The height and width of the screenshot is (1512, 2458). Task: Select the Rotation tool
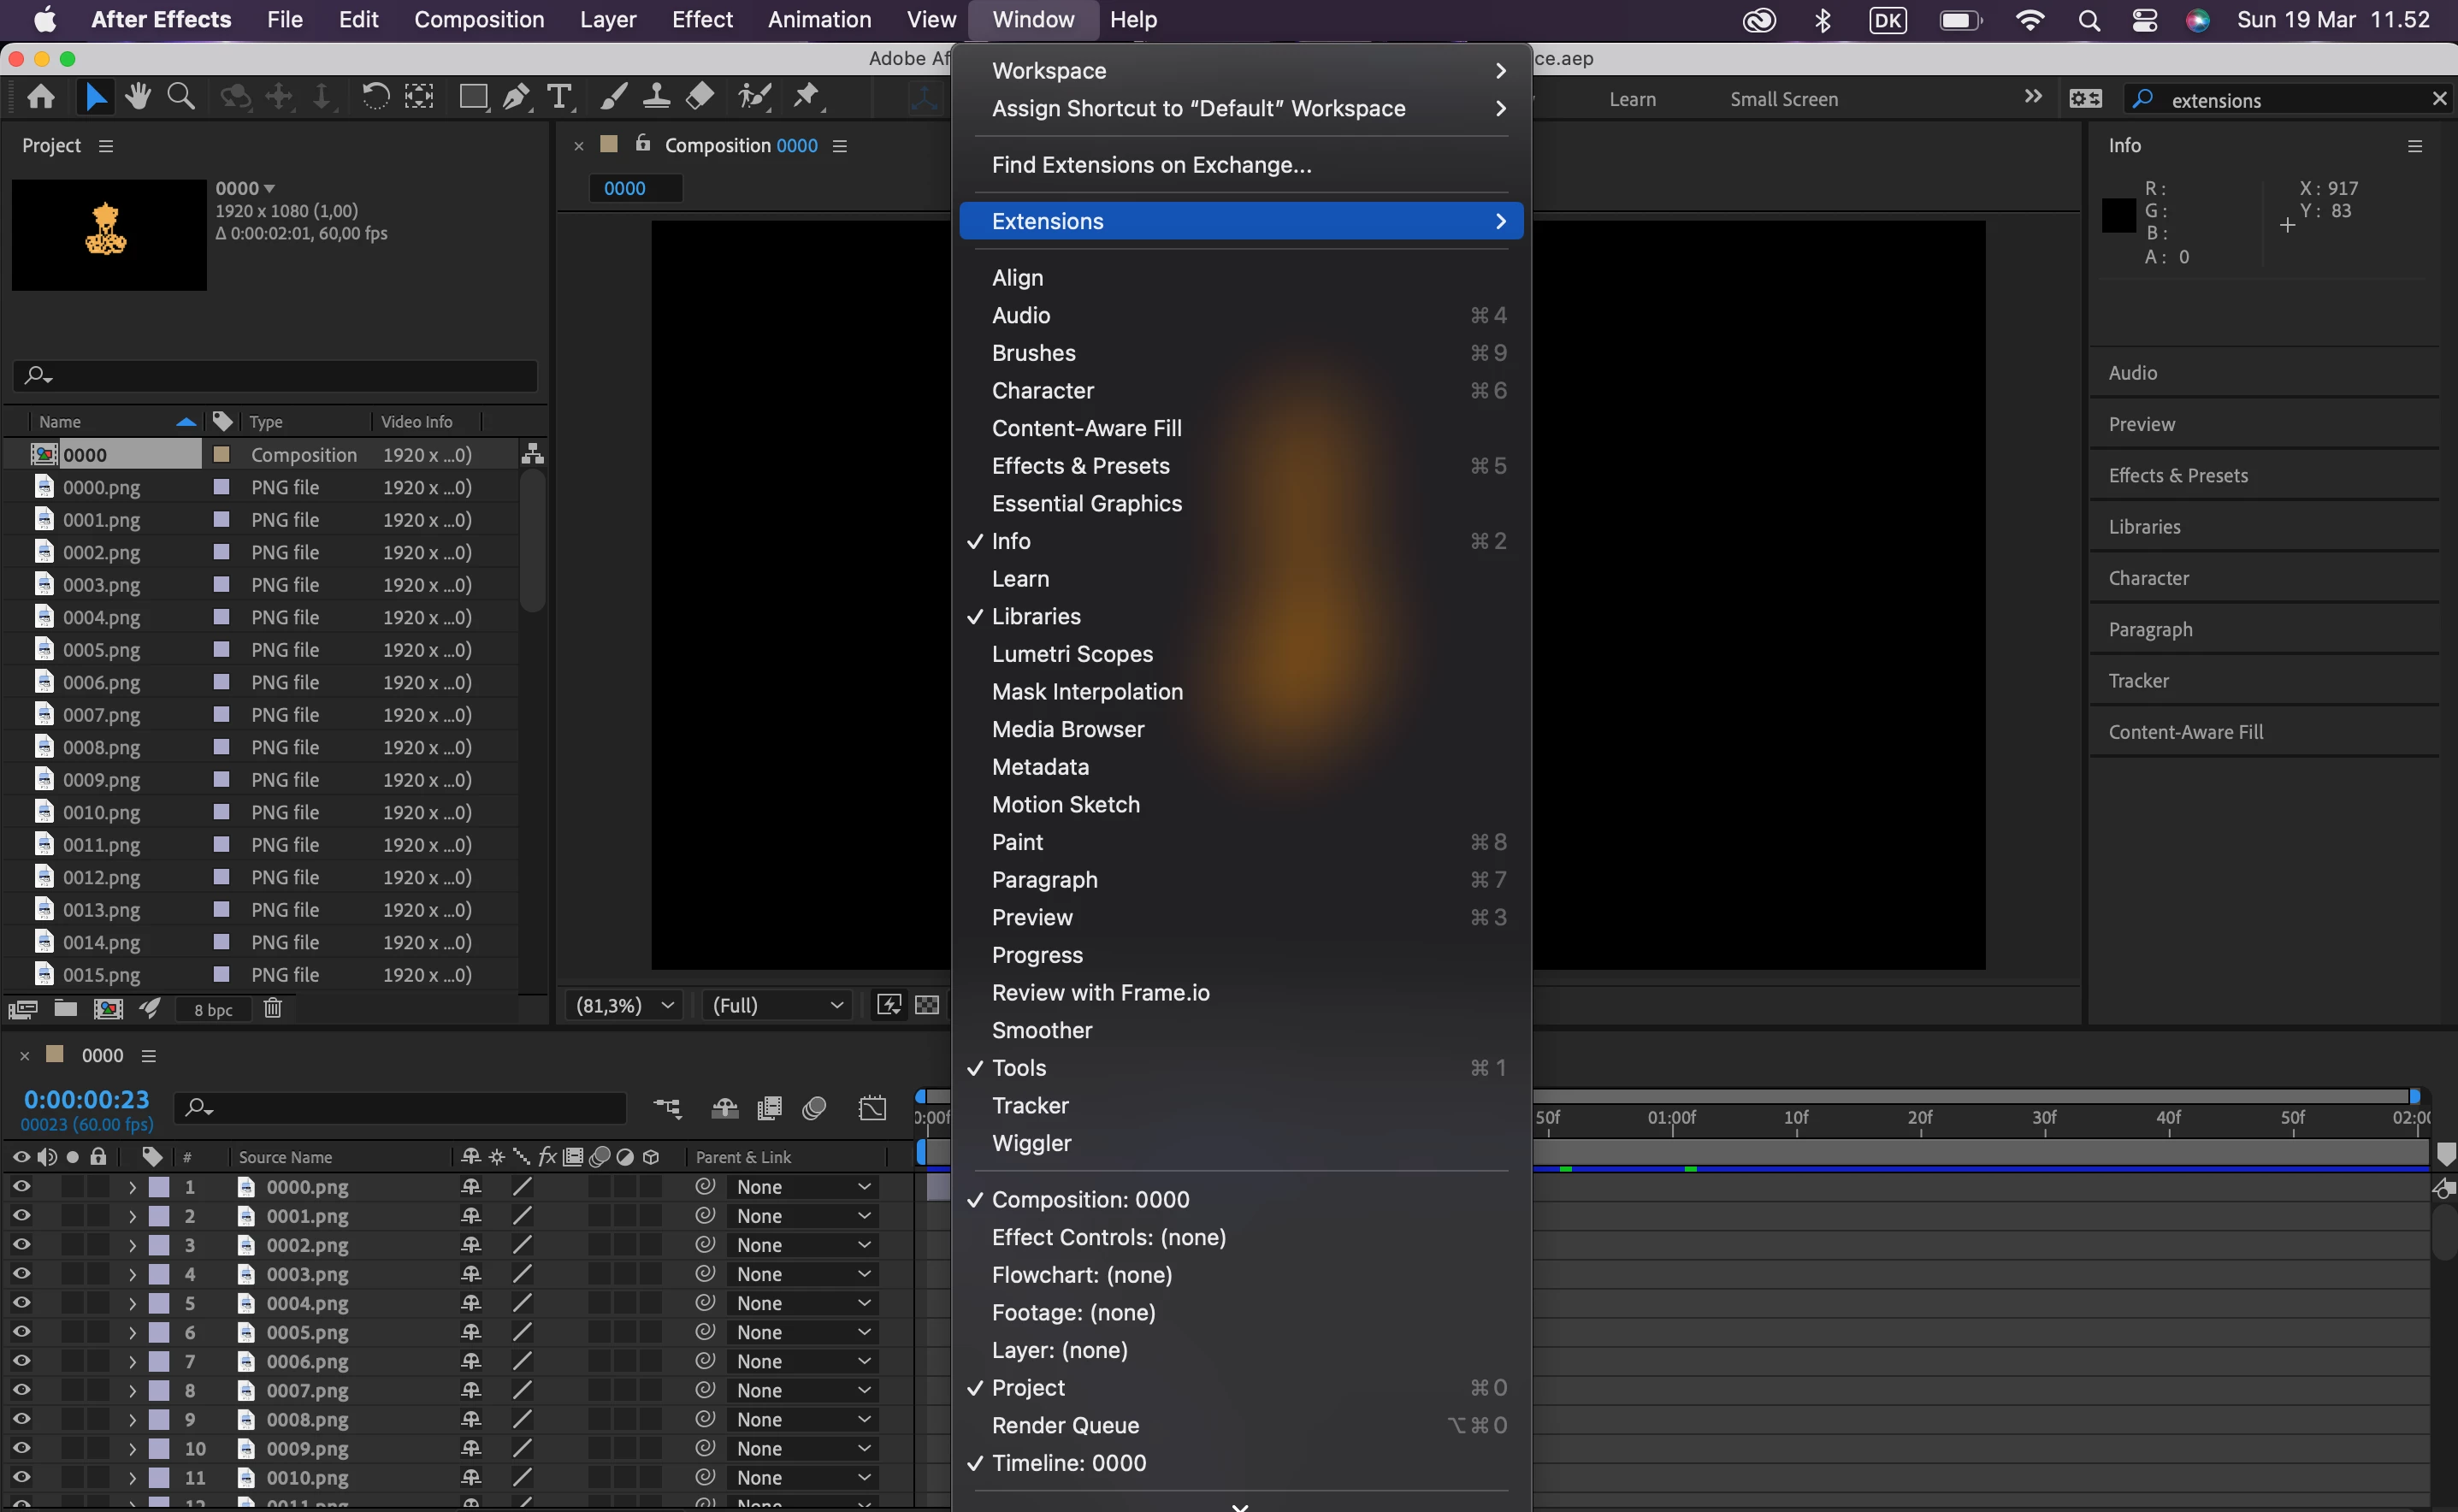point(375,97)
